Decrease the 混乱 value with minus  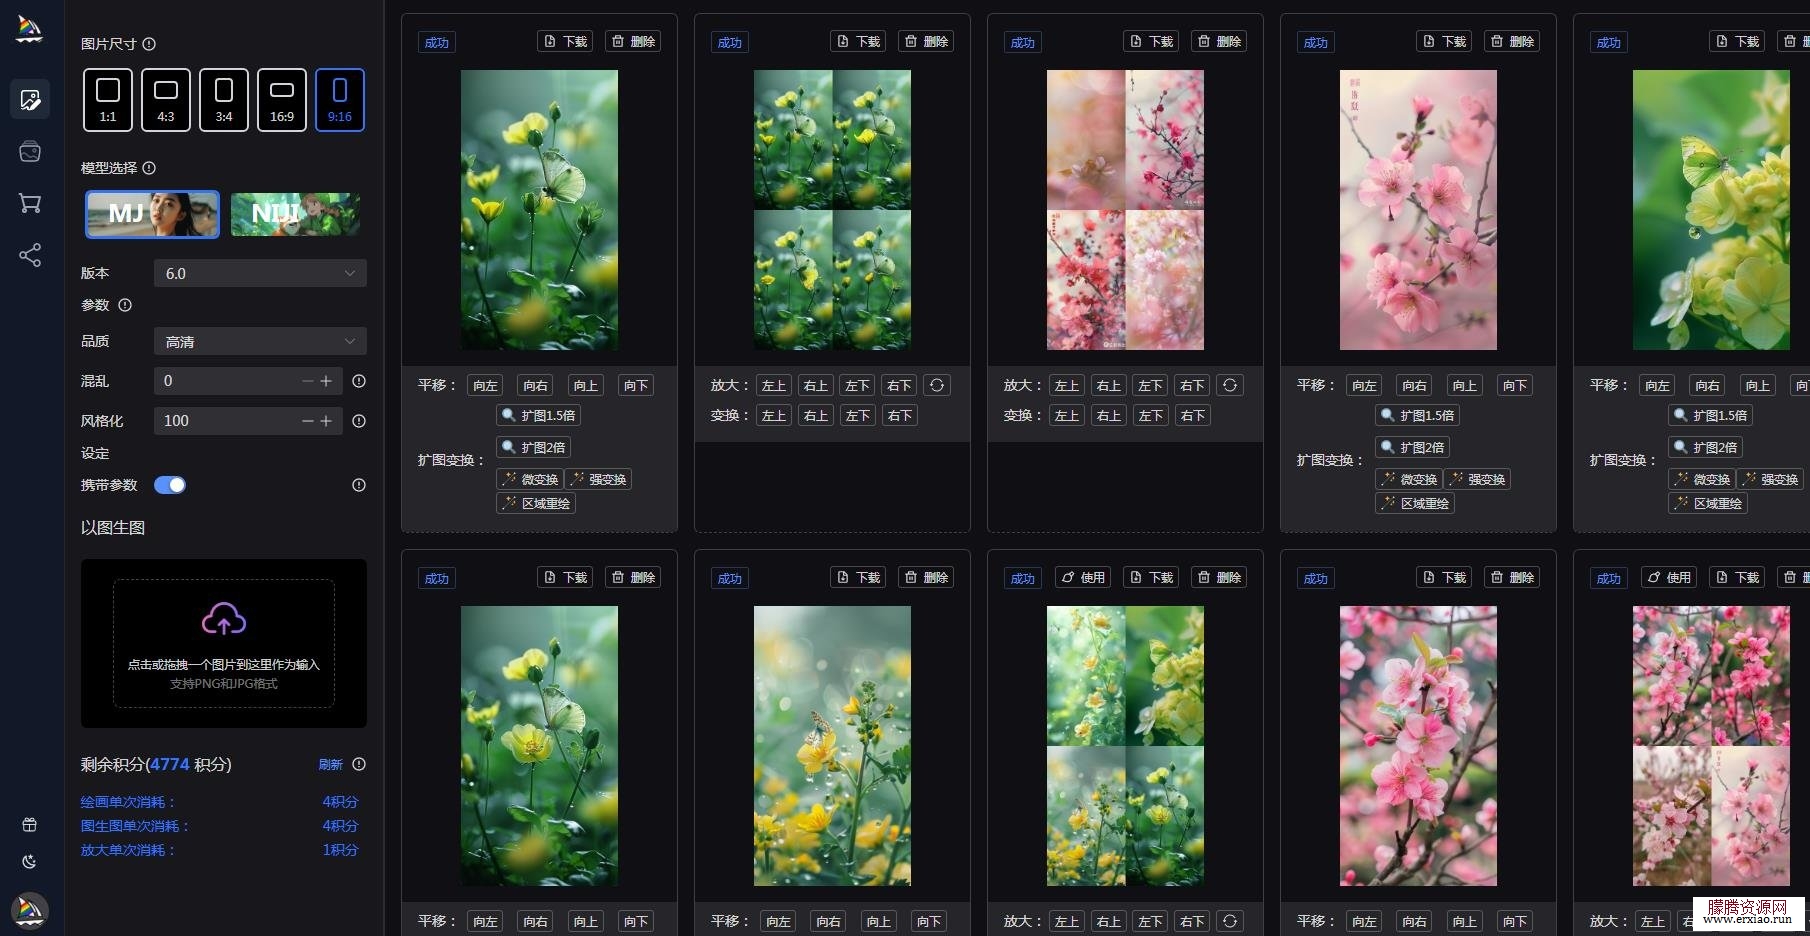(308, 381)
